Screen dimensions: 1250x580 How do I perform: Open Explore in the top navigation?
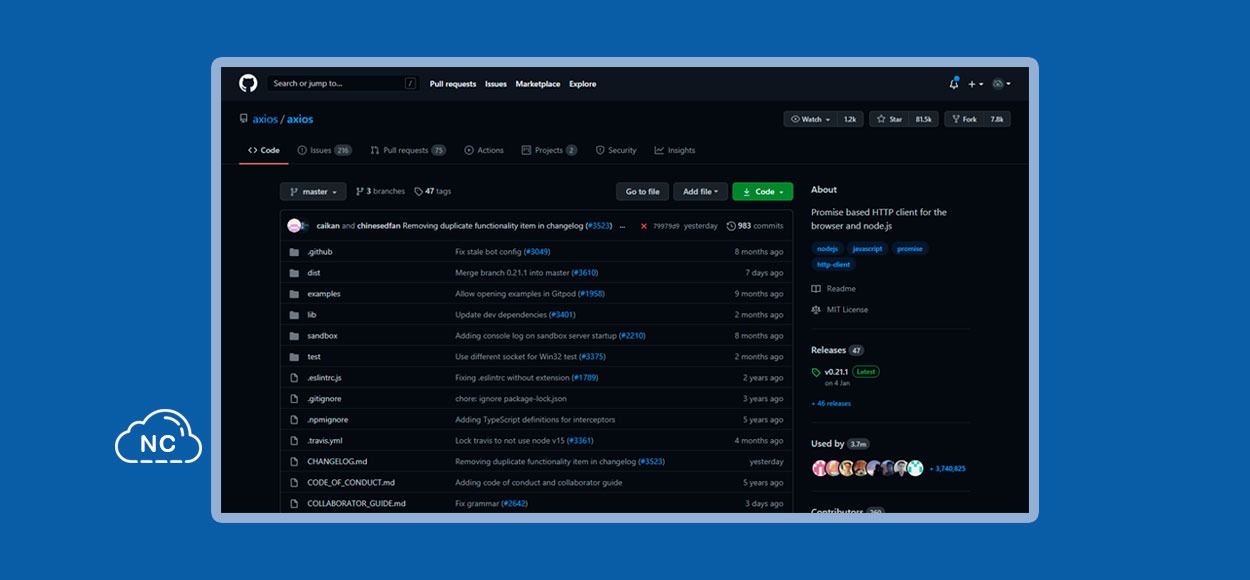point(583,84)
